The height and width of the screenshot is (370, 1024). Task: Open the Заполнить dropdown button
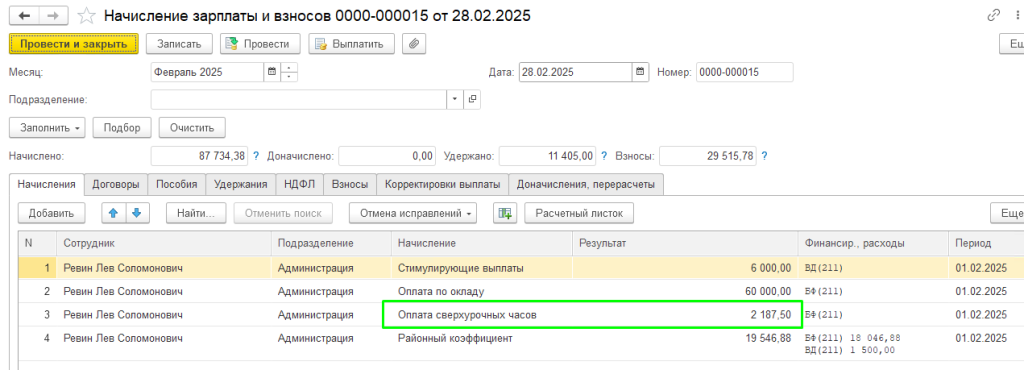tap(47, 128)
